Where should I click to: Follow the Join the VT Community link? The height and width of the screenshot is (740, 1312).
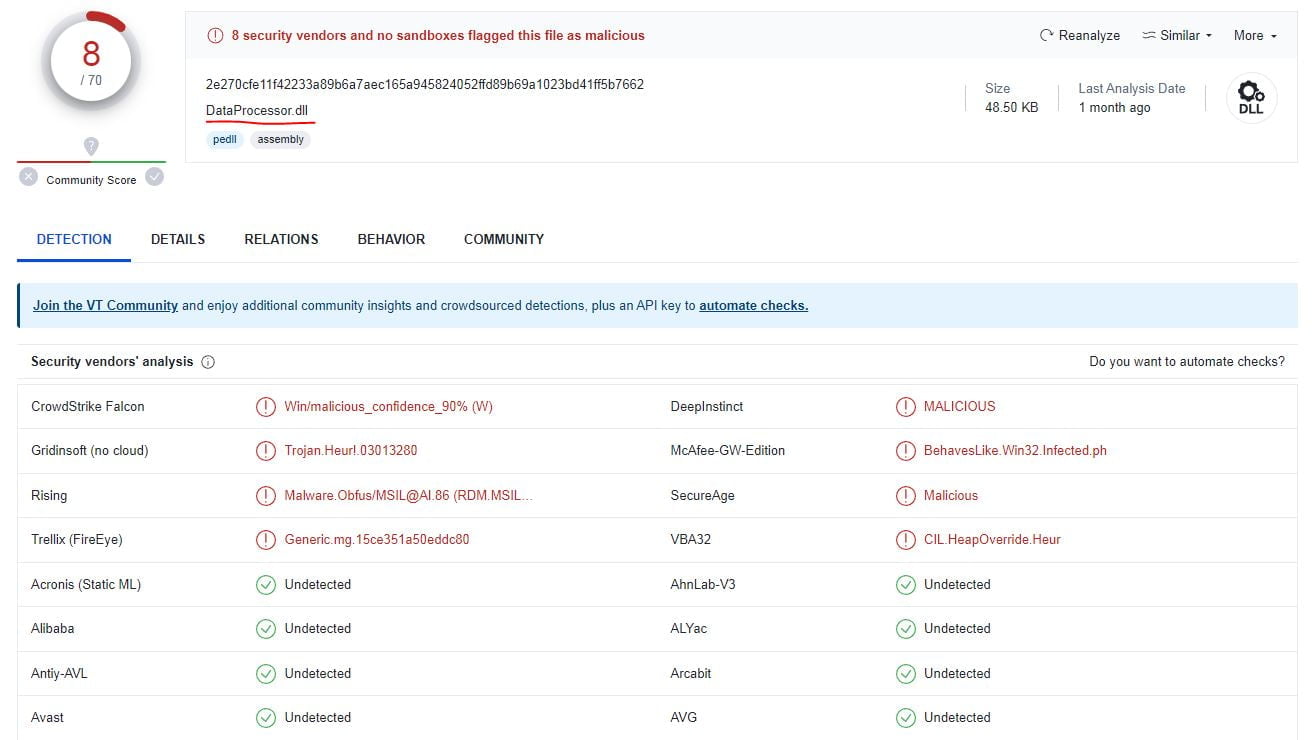[105, 306]
